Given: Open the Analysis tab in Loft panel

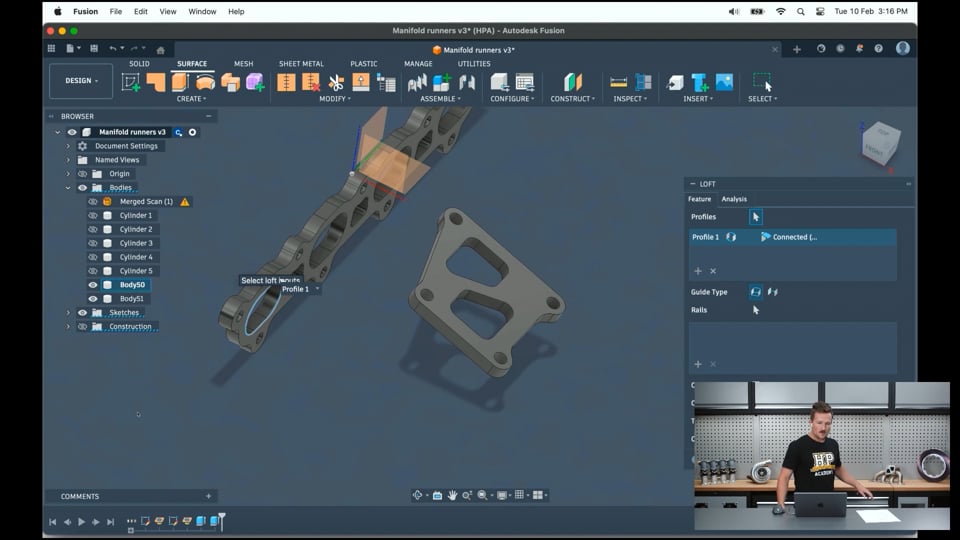Looking at the screenshot, I should (x=734, y=199).
